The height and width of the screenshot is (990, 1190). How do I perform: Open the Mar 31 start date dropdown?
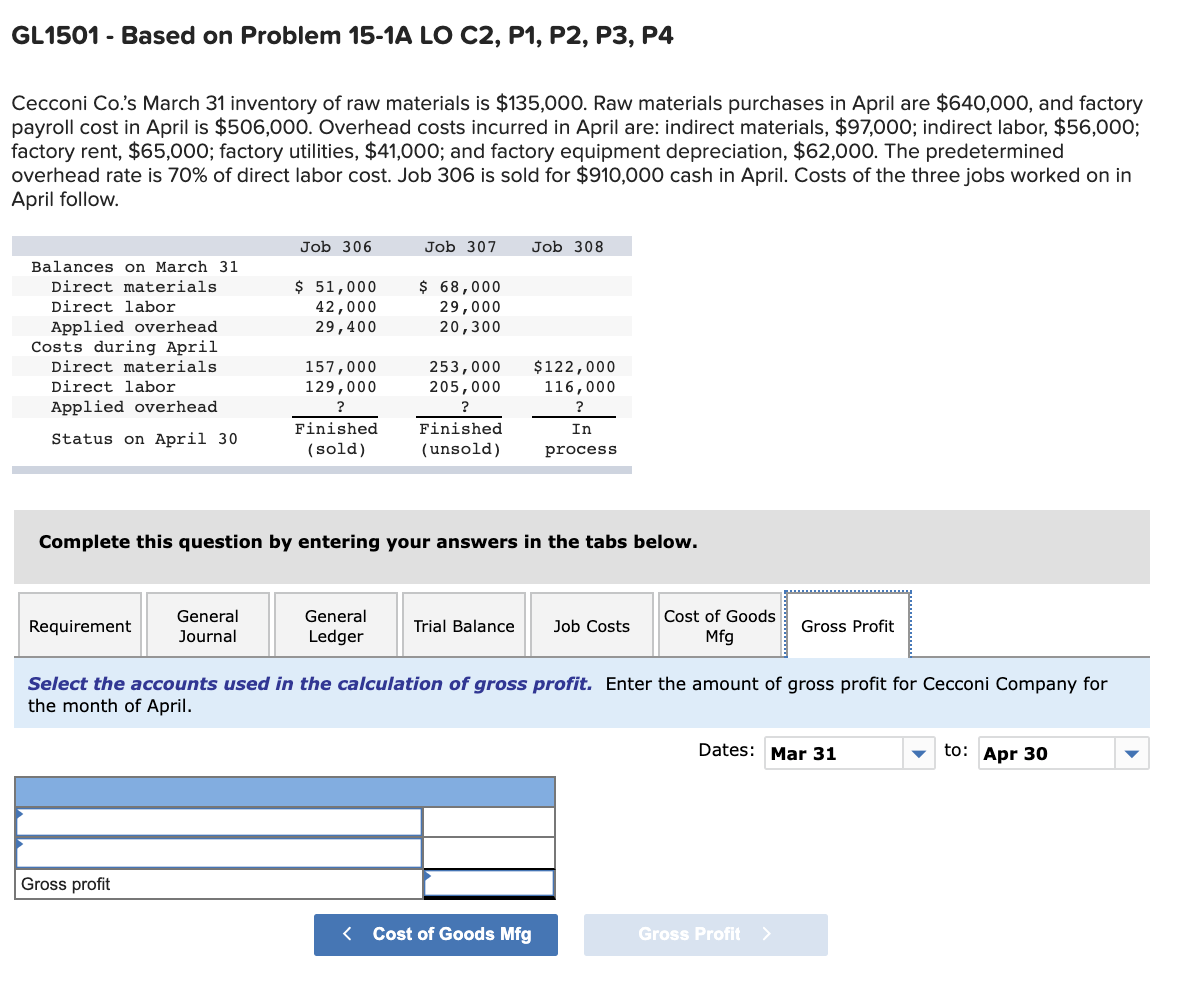(918, 753)
